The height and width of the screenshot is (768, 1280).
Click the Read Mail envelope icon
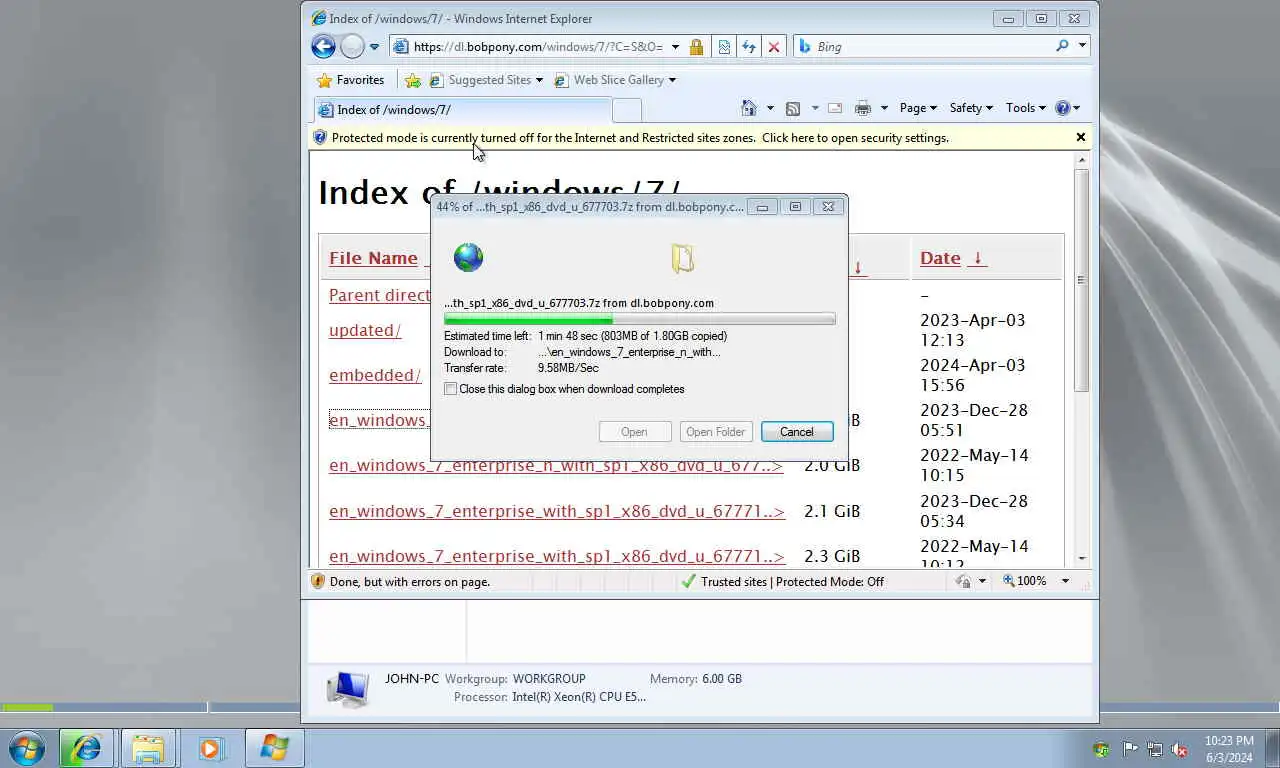(835, 108)
